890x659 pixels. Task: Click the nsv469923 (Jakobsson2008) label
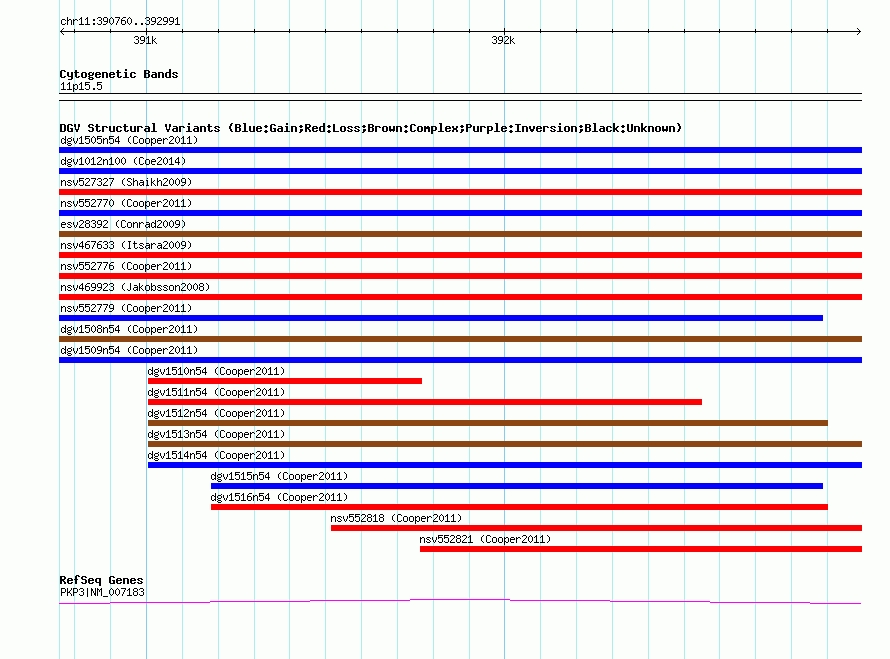click(x=135, y=287)
